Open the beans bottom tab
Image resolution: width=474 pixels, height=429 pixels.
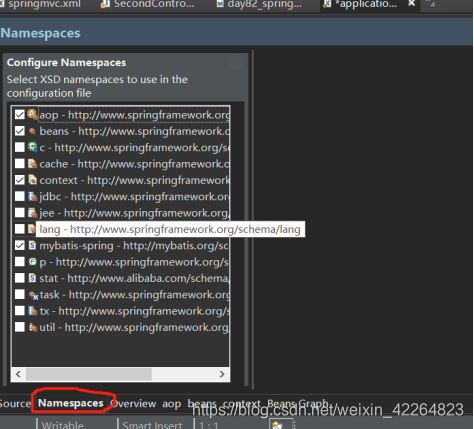[202, 404]
